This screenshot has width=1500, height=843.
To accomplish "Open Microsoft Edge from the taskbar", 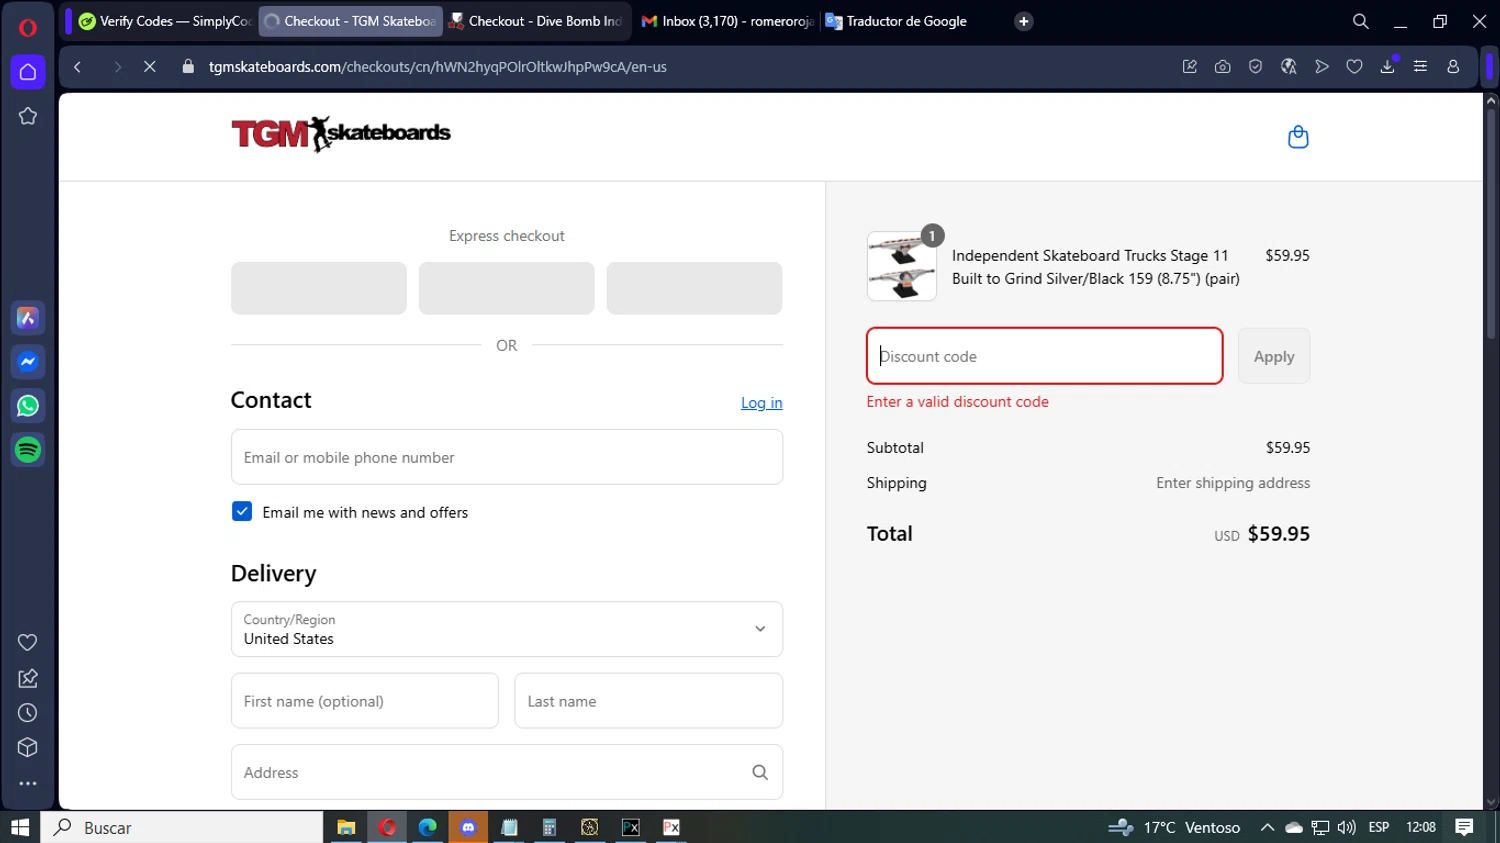I will [x=427, y=827].
